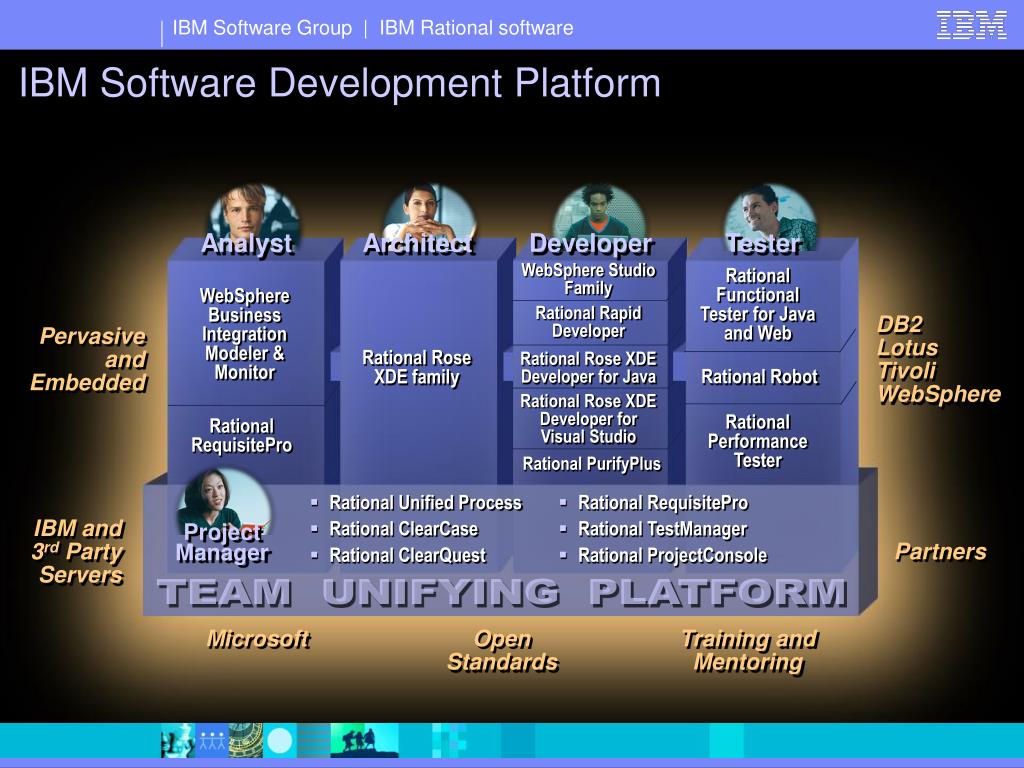1024x768 pixels.
Task: Click the "Rational Rapid Developer" box
Action: pos(588,322)
